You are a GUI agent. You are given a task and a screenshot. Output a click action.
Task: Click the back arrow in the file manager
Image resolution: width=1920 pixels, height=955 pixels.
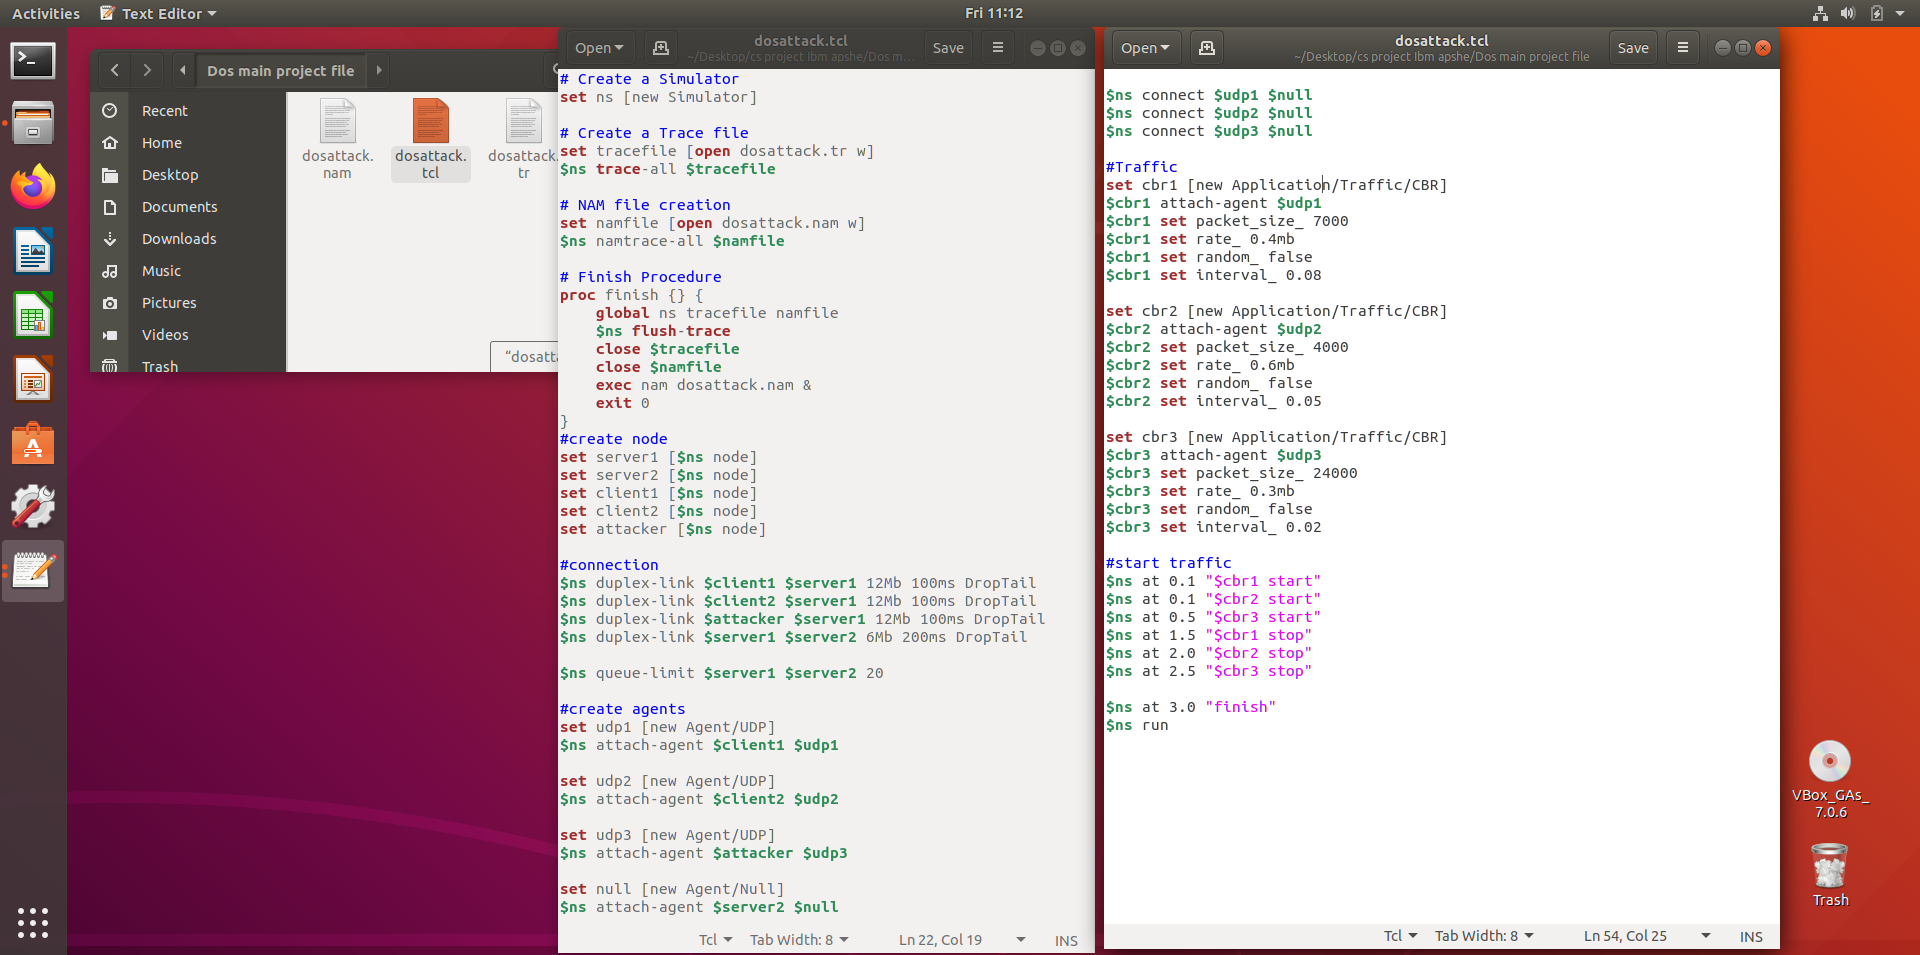[114, 70]
